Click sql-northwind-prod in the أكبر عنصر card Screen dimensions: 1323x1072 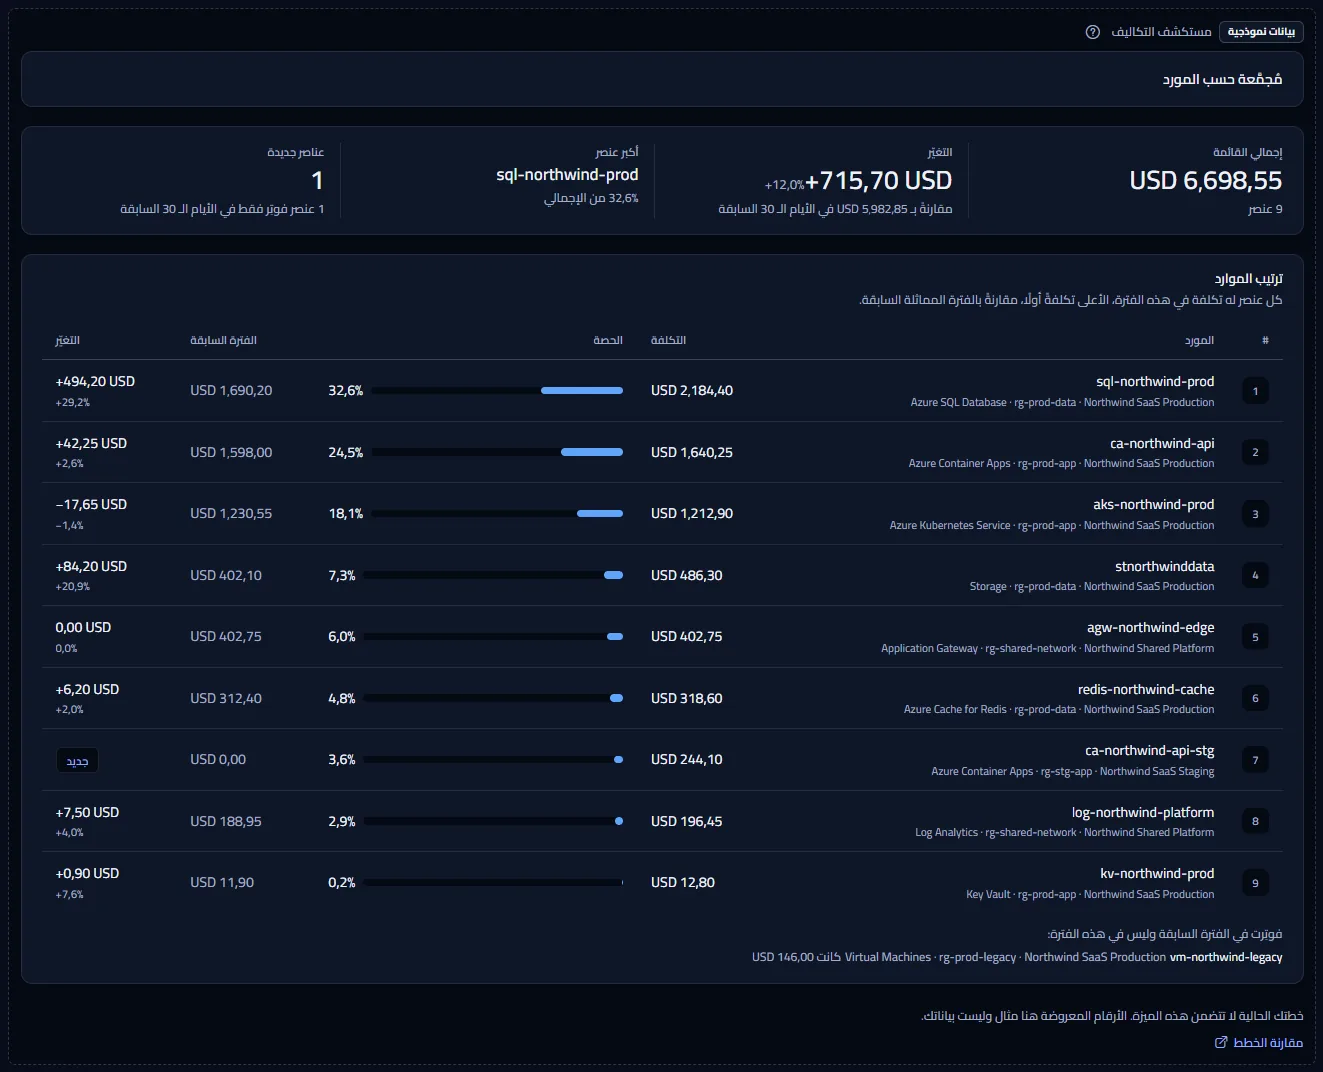[567, 174]
